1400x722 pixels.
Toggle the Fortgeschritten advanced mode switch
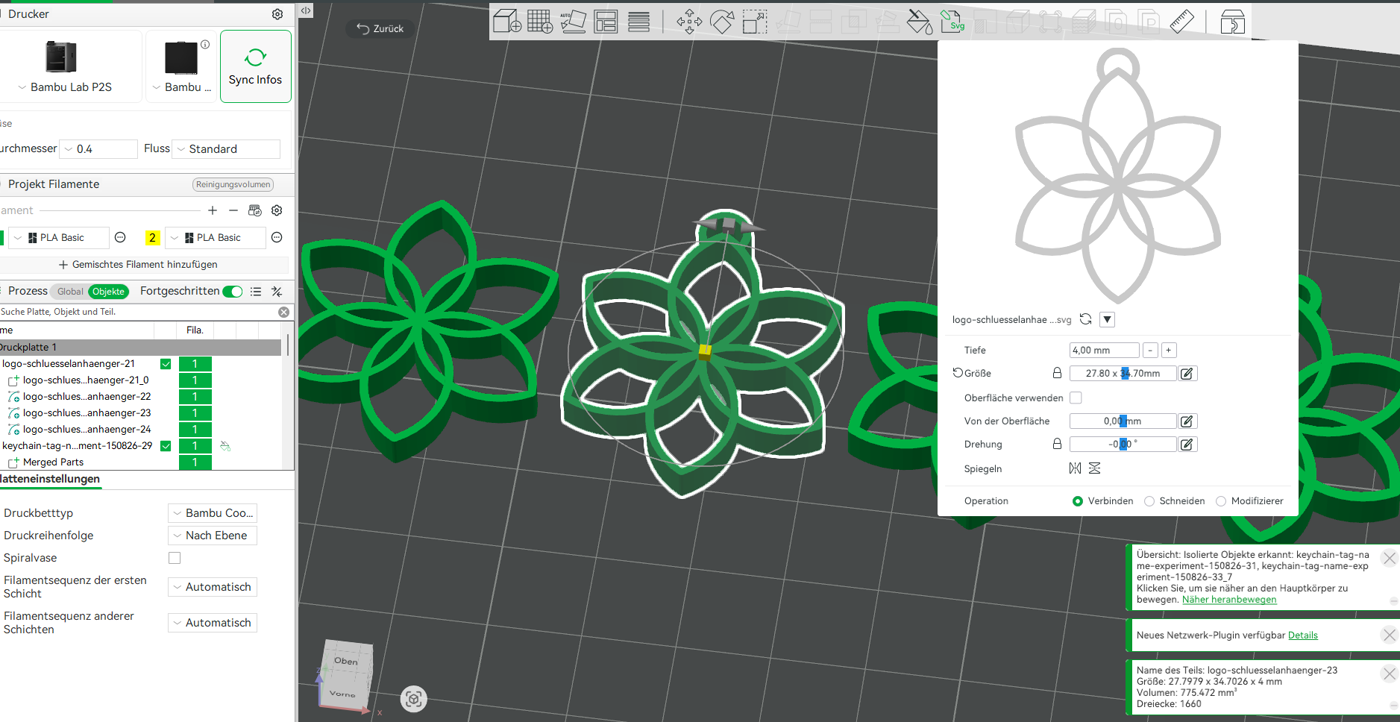tap(233, 291)
